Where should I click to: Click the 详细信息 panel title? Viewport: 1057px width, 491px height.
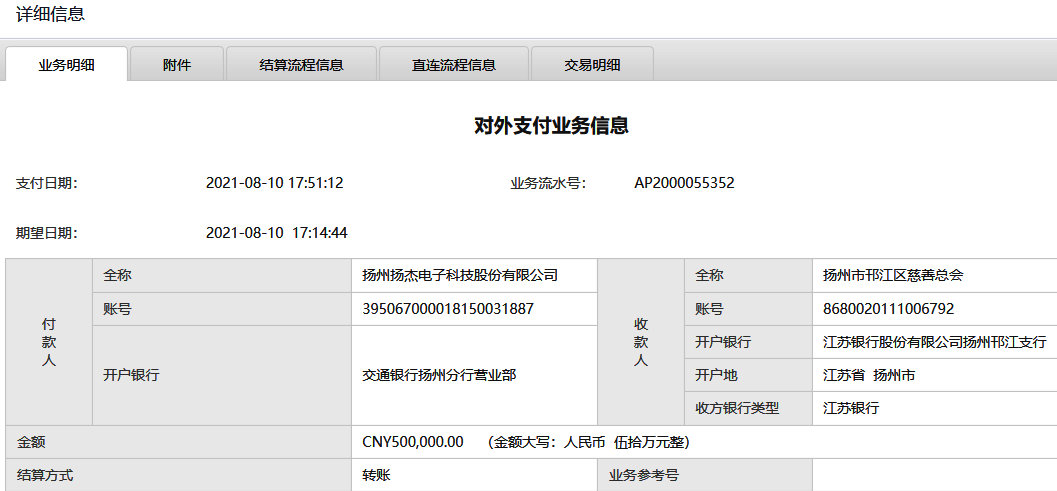coord(50,14)
